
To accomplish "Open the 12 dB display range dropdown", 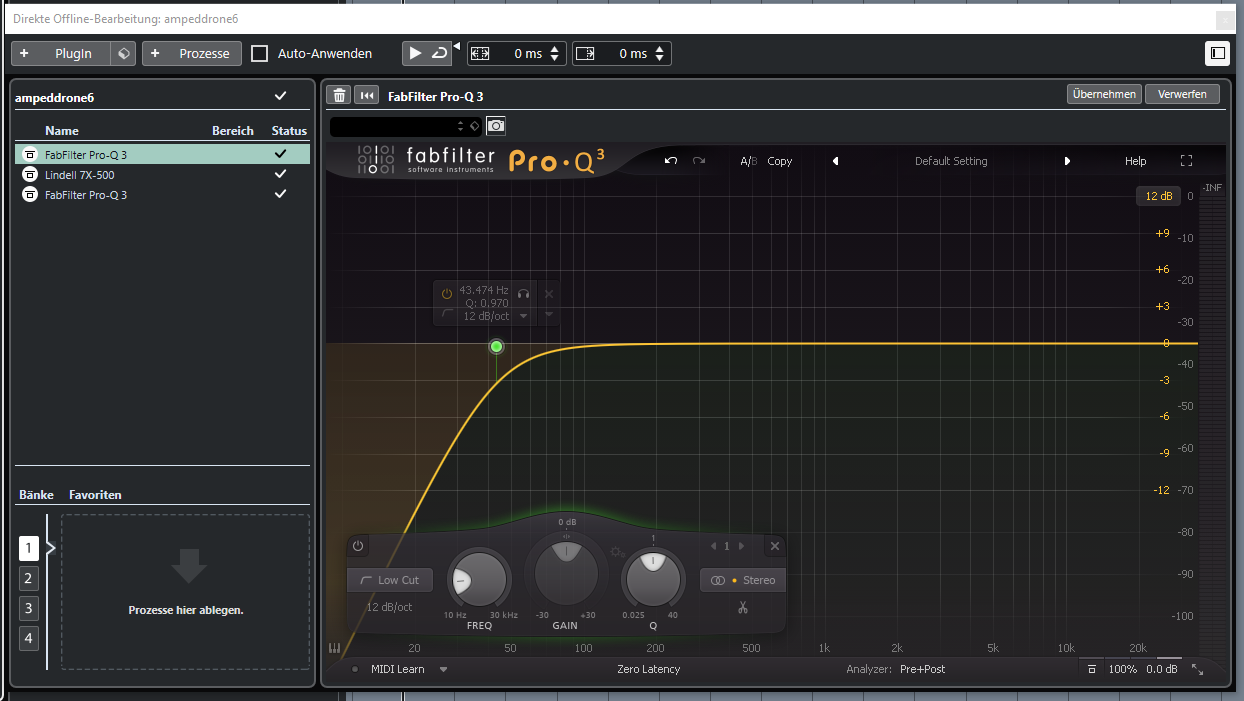I will pyautogui.click(x=1159, y=196).
